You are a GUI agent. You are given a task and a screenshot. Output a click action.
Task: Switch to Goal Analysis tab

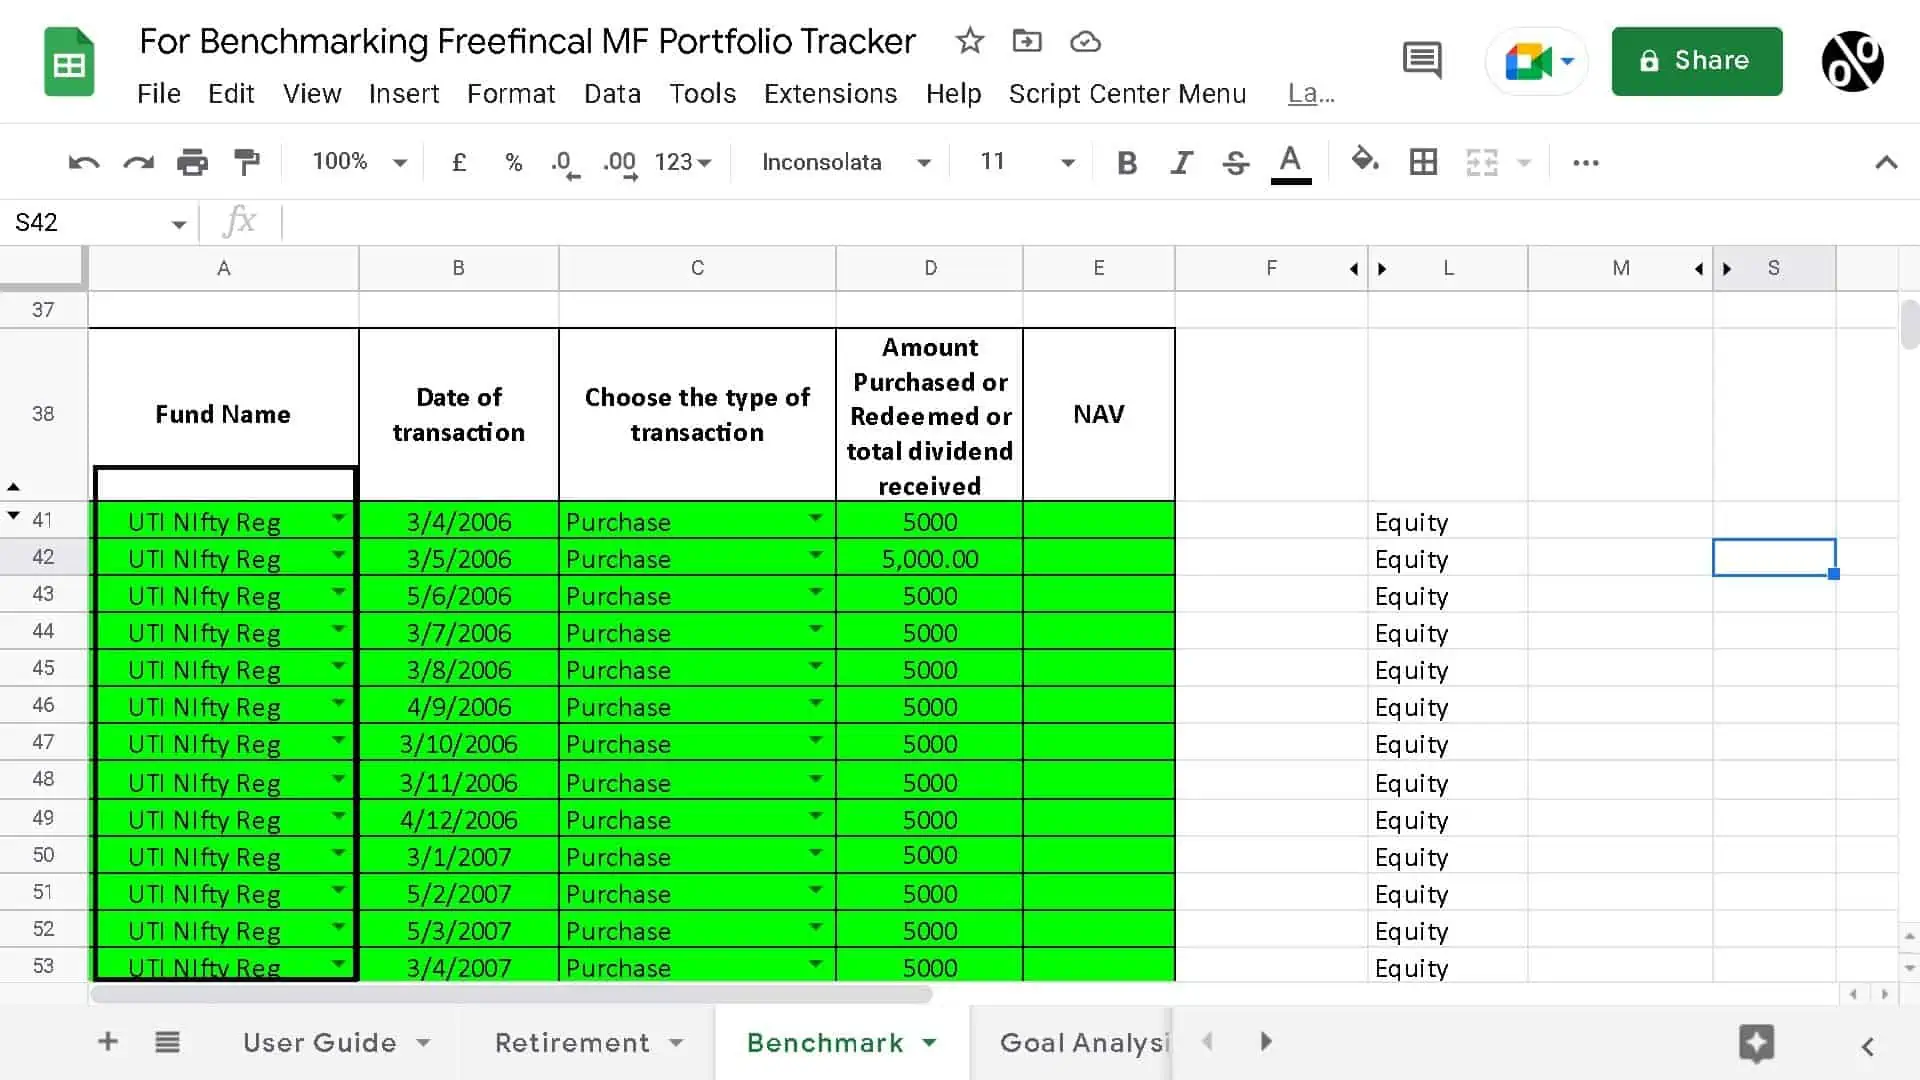coord(1084,1043)
